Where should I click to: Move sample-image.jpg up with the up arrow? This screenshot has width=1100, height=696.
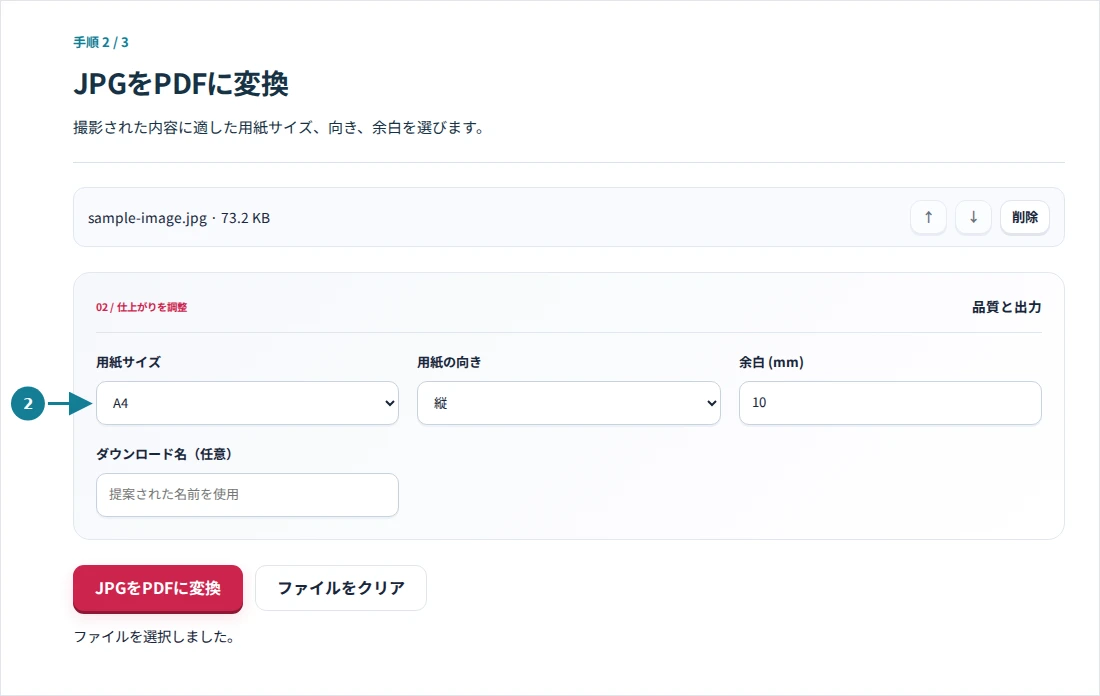[928, 218]
